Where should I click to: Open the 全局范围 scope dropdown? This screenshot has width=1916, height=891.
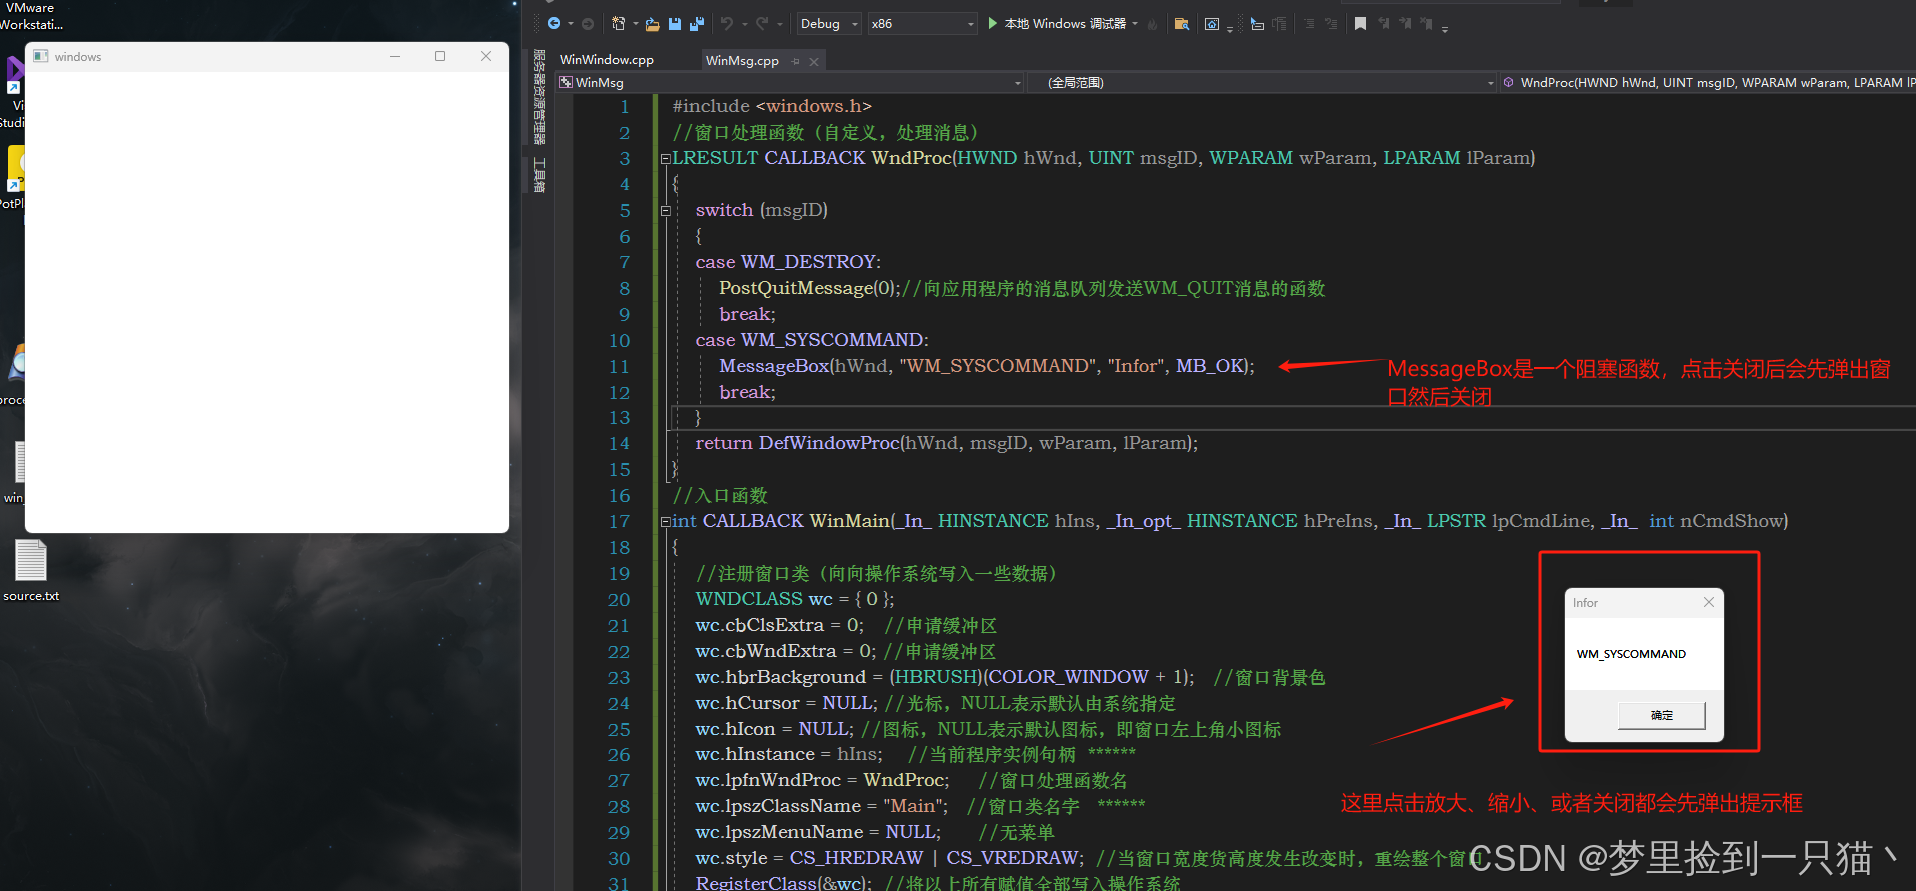[1262, 82]
